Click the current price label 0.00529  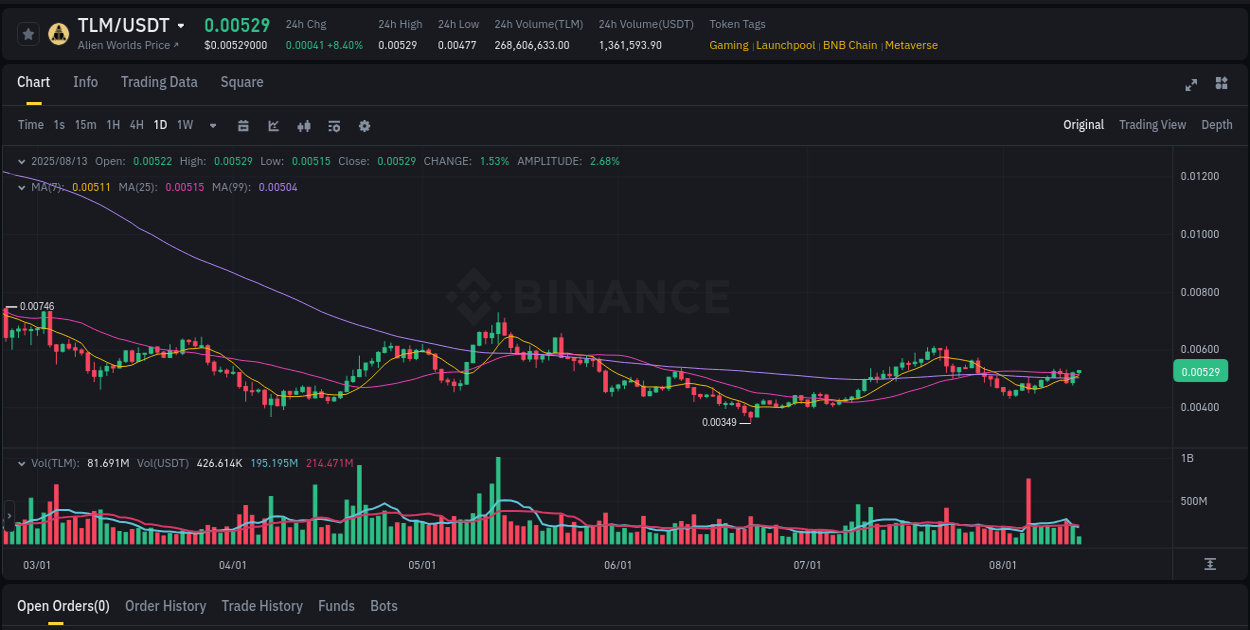(1200, 371)
